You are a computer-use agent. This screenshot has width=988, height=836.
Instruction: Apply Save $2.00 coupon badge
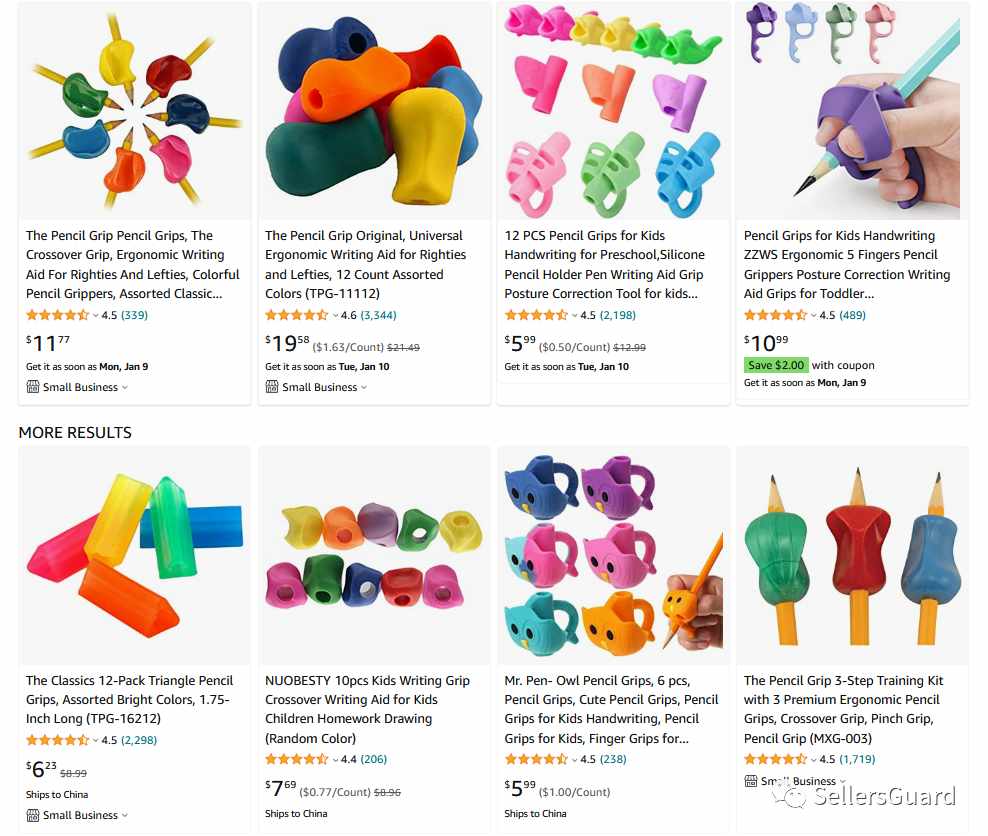click(x=776, y=365)
